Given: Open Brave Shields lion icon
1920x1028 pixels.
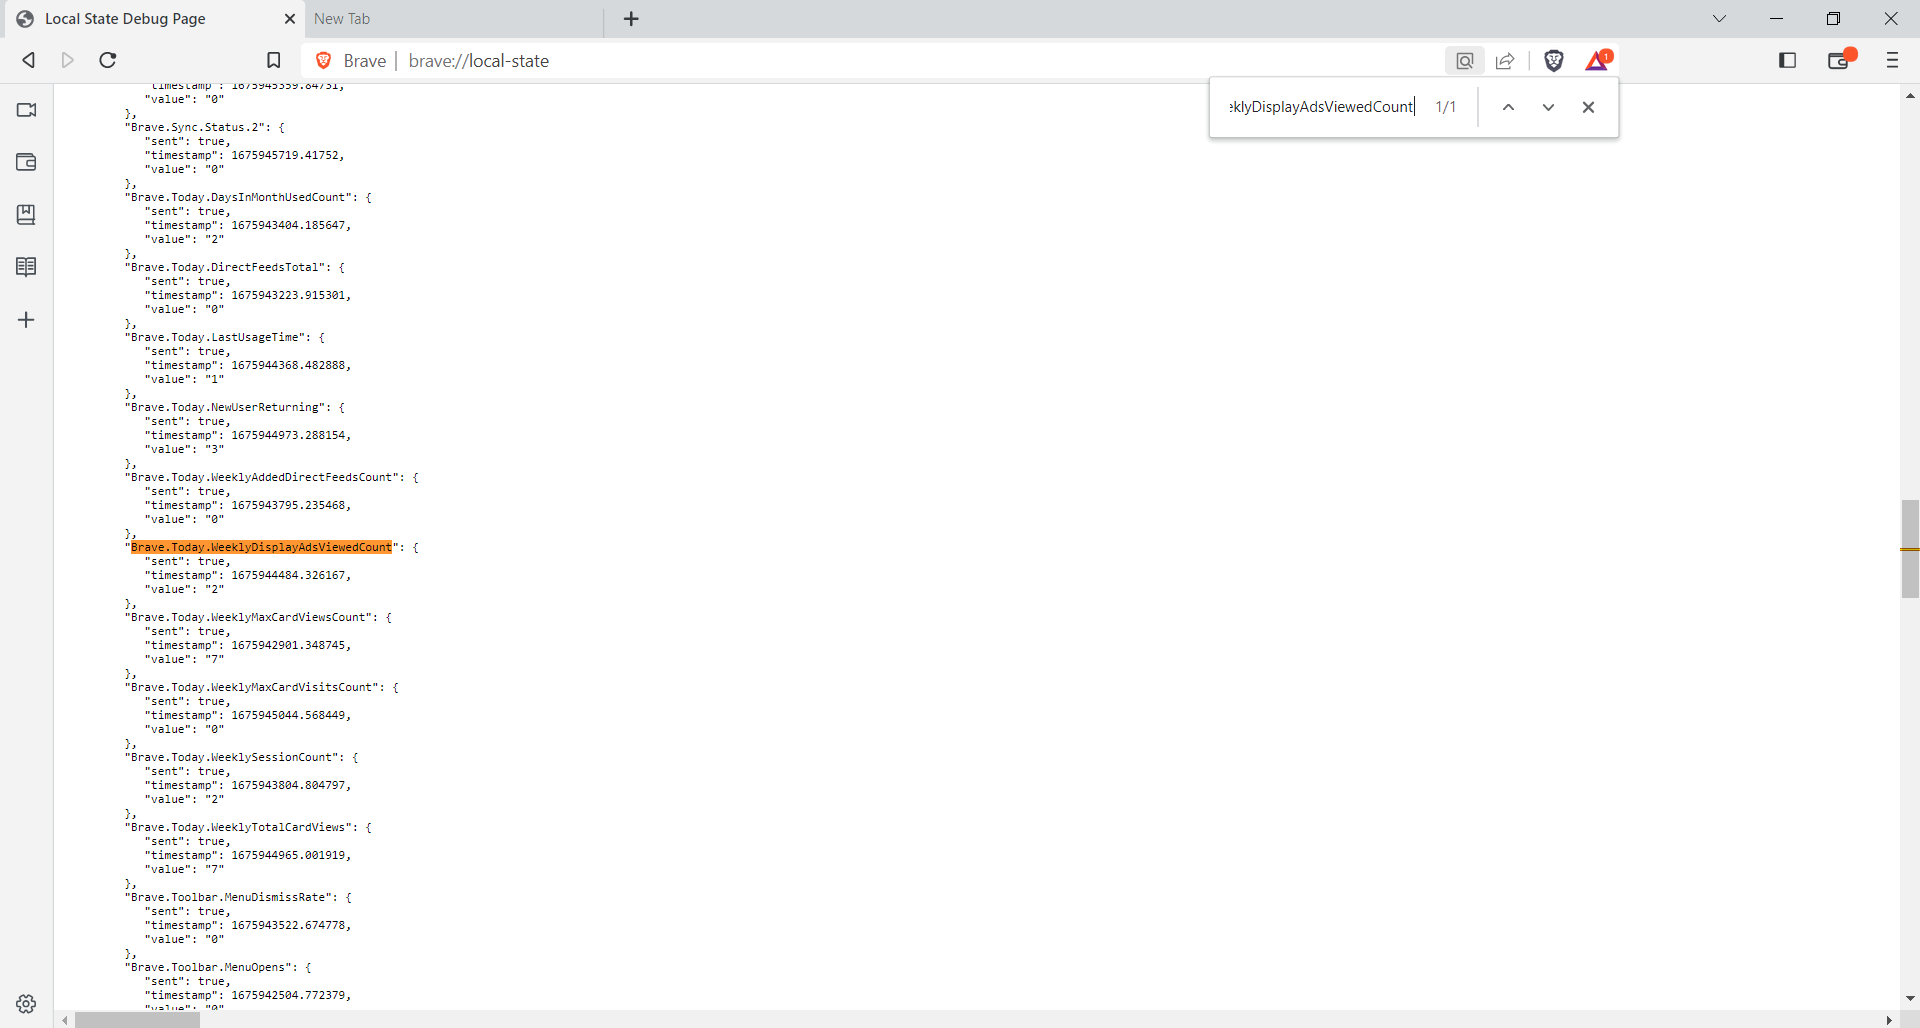Looking at the screenshot, I should pyautogui.click(x=1553, y=60).
